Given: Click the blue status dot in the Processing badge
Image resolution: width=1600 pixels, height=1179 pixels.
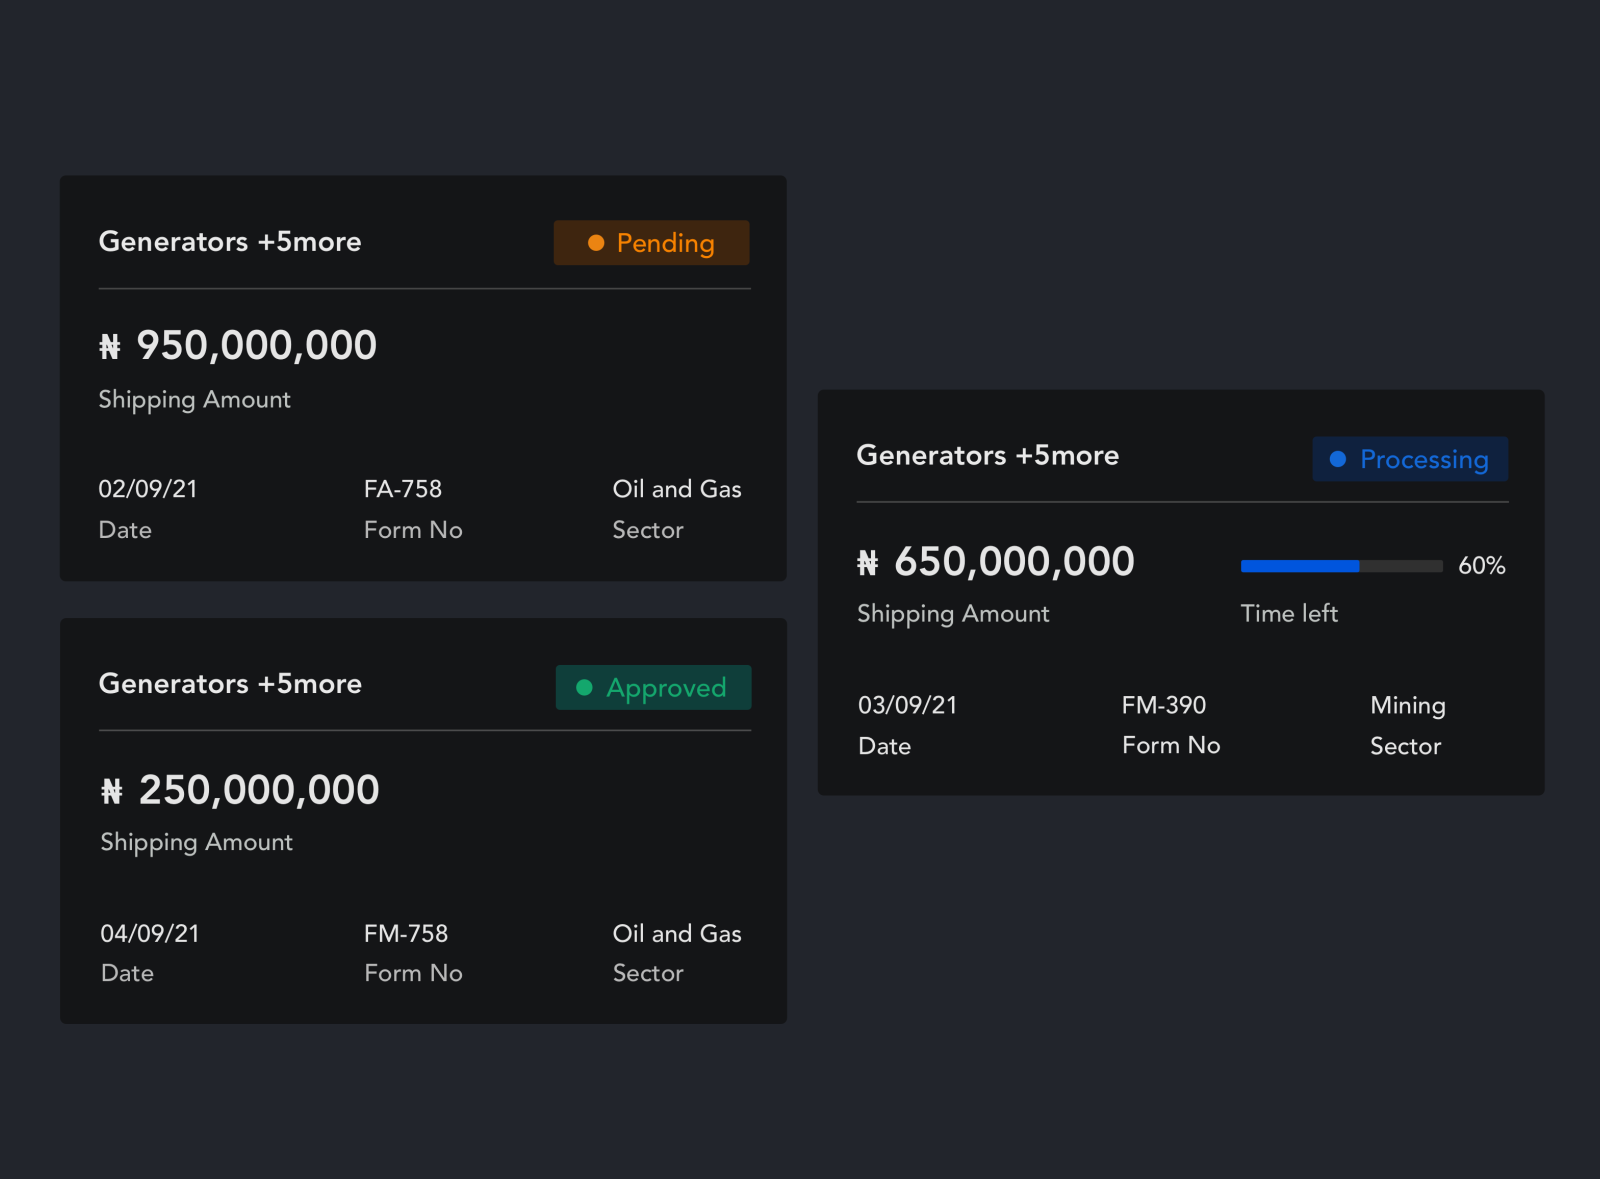Looking at the screenshot, I should coord(1337,459).
